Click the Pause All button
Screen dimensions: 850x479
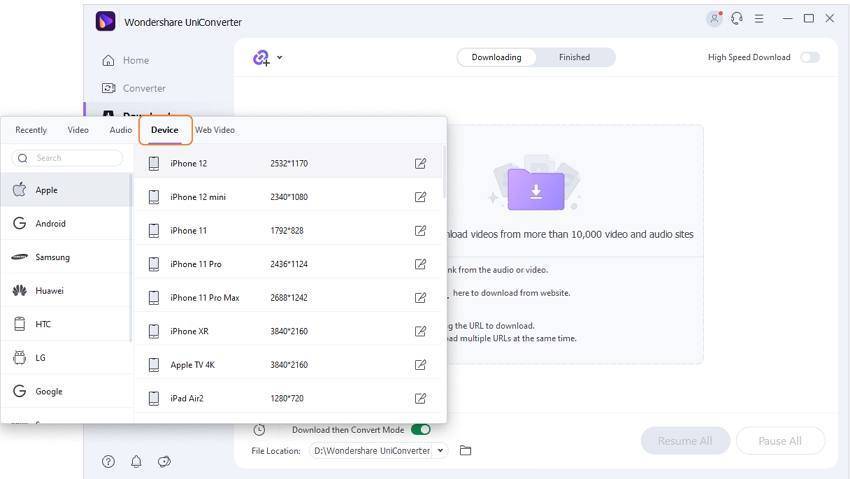pos(780,441)
